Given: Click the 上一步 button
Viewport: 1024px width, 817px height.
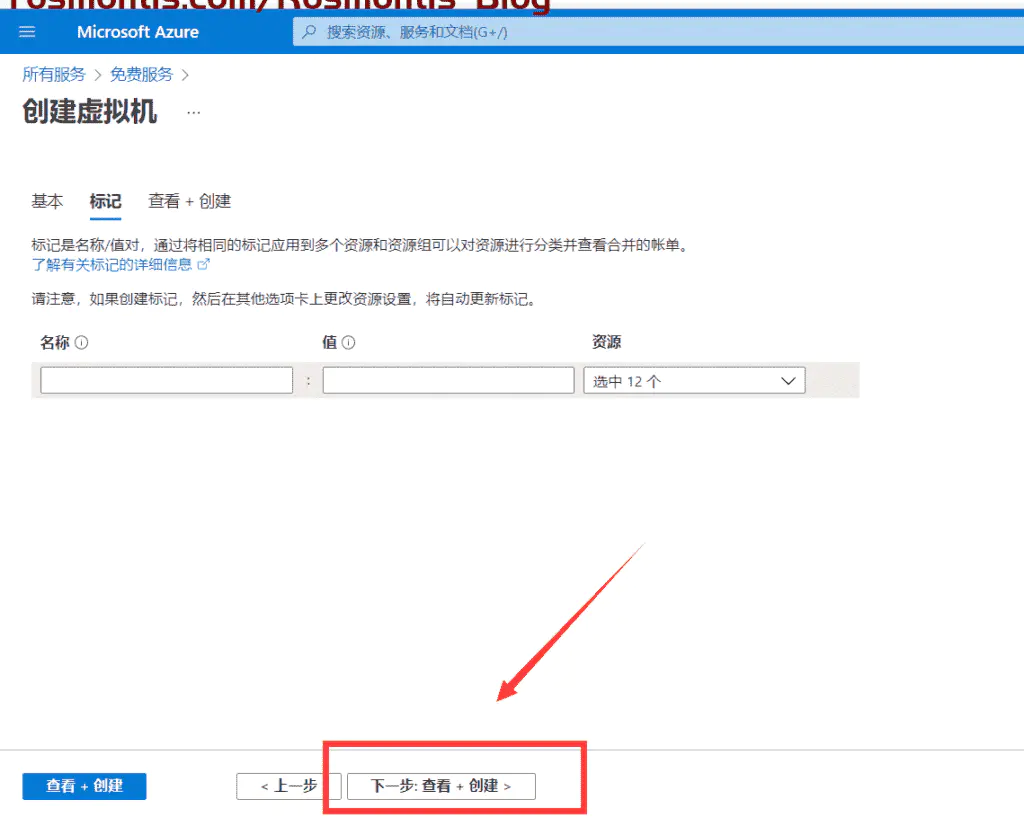Looking at the screenshot, I should (289, 786).
